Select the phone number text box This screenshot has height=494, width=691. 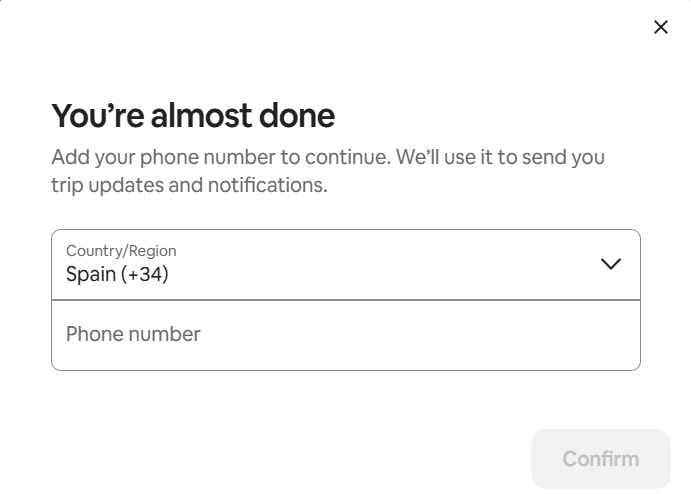[x=345, y=335]
